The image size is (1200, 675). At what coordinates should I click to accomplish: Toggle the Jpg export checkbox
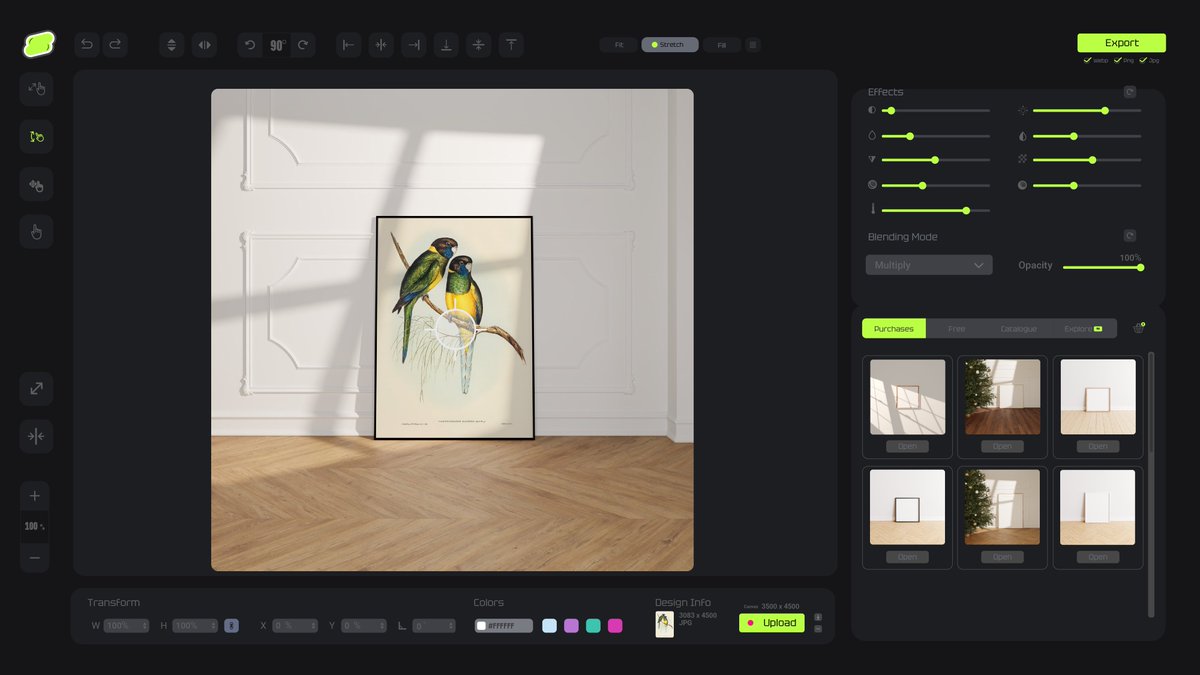(1143, 60)
